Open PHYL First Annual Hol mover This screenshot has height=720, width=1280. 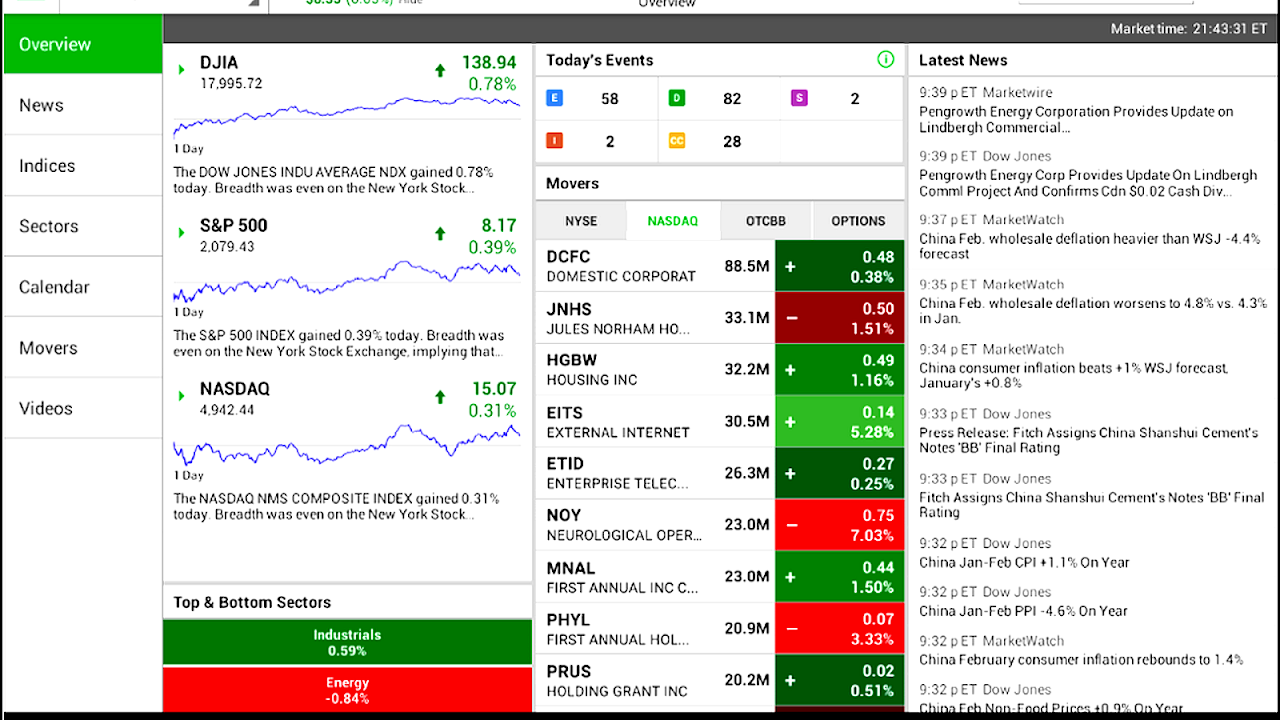pyautogui.click(x=719, y=629)
